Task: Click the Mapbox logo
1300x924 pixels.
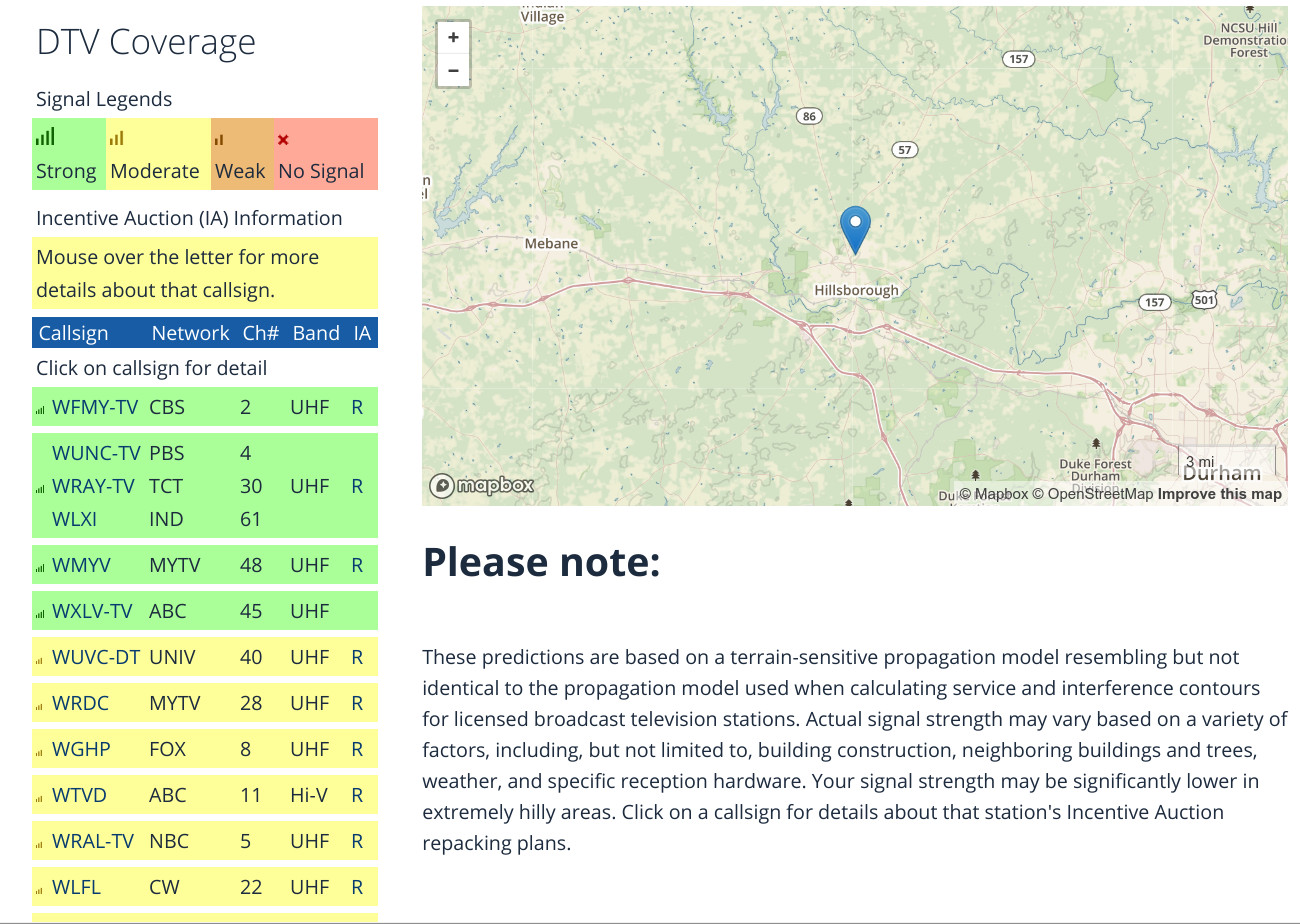Action: coord(482,486)
